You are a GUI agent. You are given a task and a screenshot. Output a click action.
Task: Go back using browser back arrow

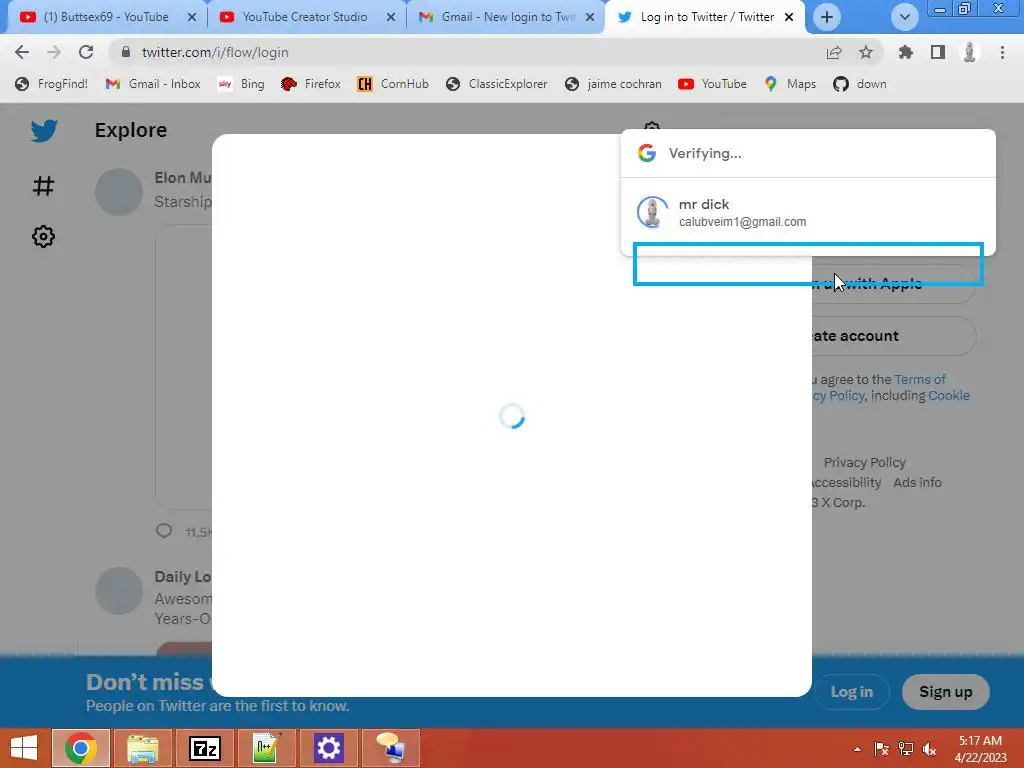click(22, 52)
